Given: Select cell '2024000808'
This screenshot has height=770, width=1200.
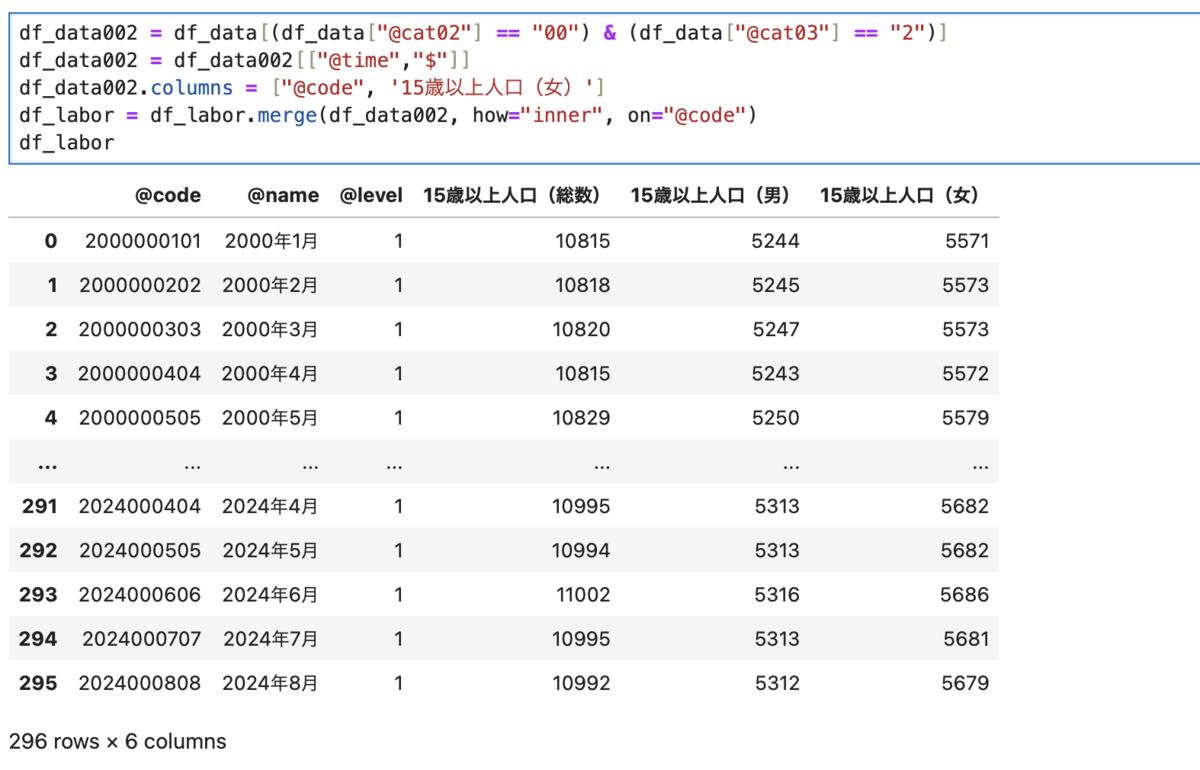Looking at the screenshot, I should [140, 683].
